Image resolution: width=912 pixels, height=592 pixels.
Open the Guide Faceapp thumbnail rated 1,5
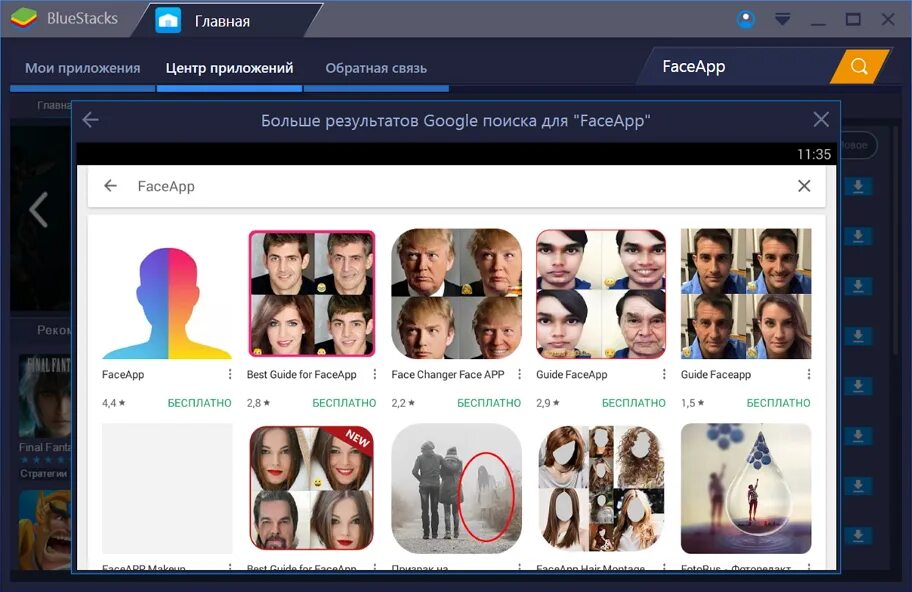point(746,294)
